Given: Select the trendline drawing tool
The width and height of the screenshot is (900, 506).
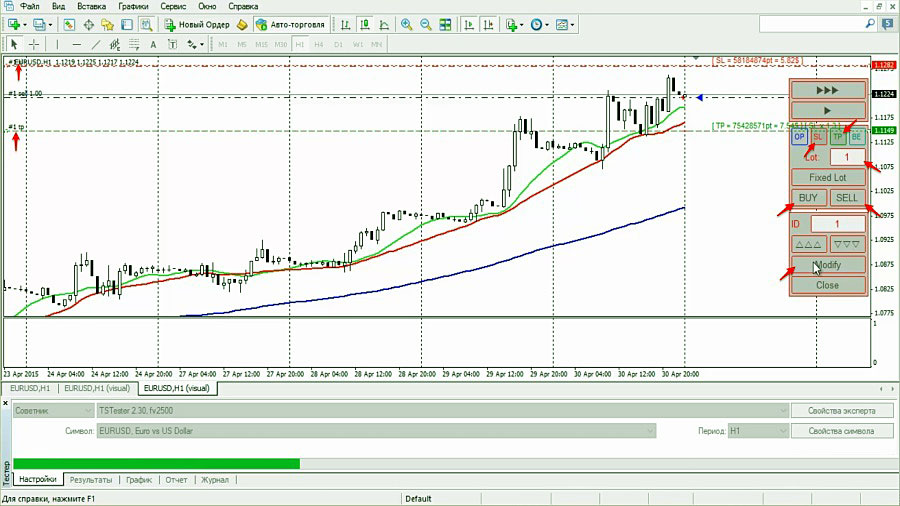Looking at the screenshot, I should pos(96,44).
